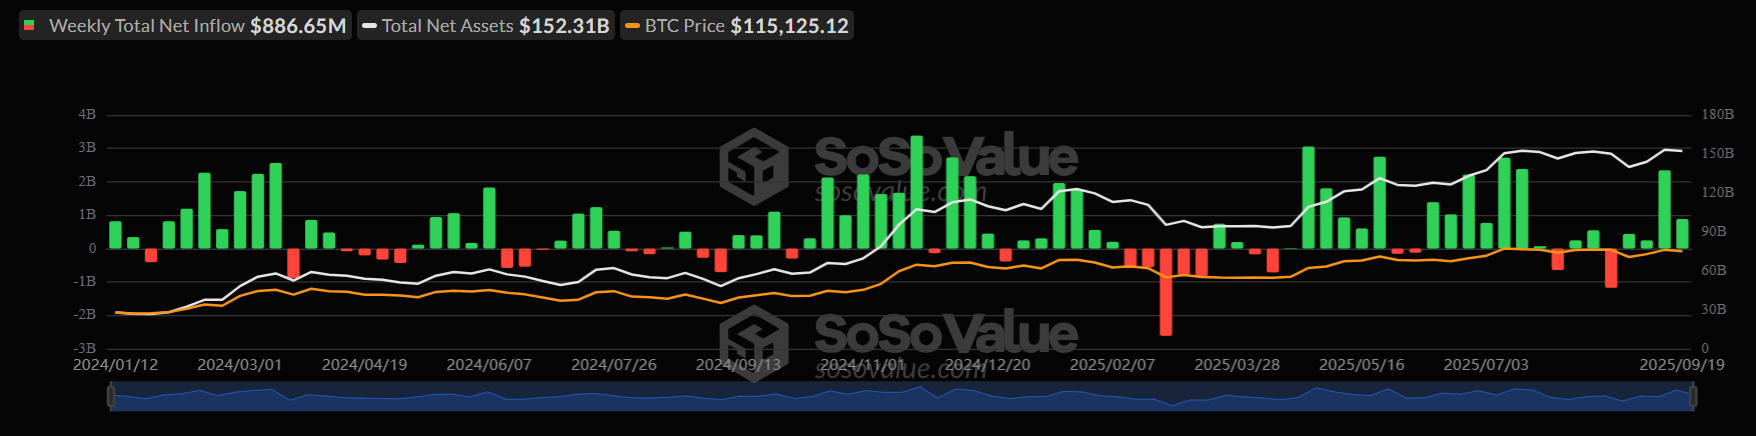Click the 180B right axis label

(1717, 115)
